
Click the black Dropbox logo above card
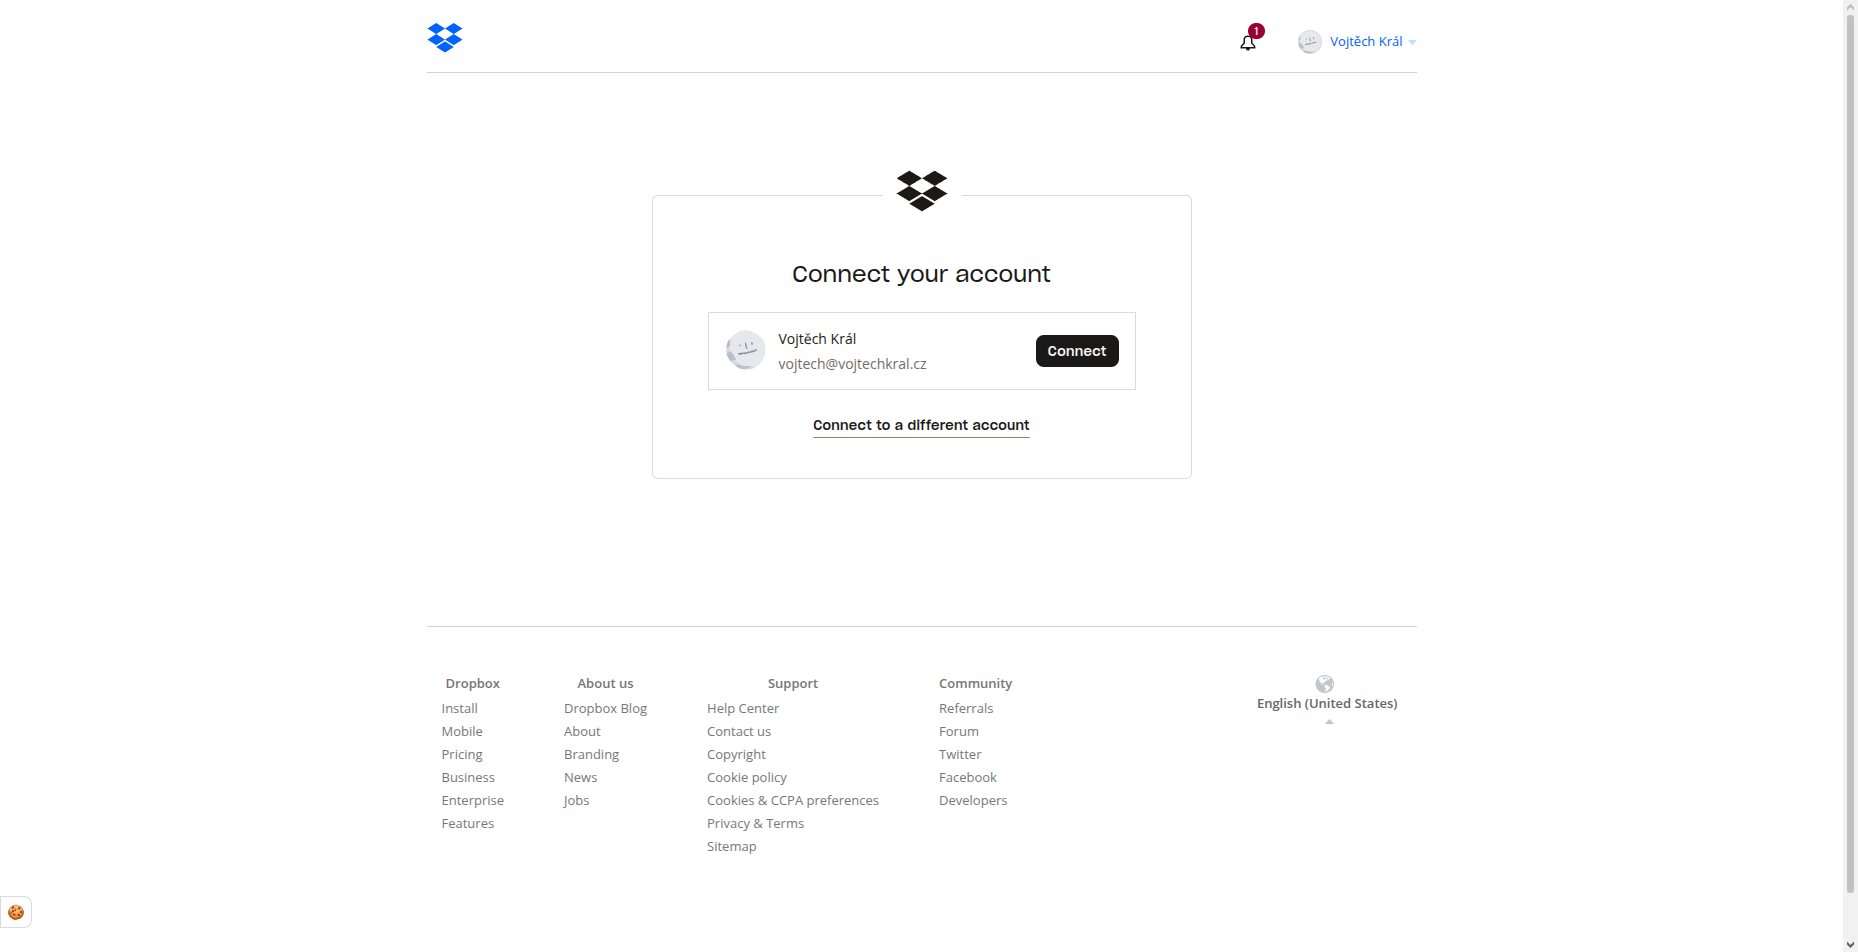click(x=922, y=190)
